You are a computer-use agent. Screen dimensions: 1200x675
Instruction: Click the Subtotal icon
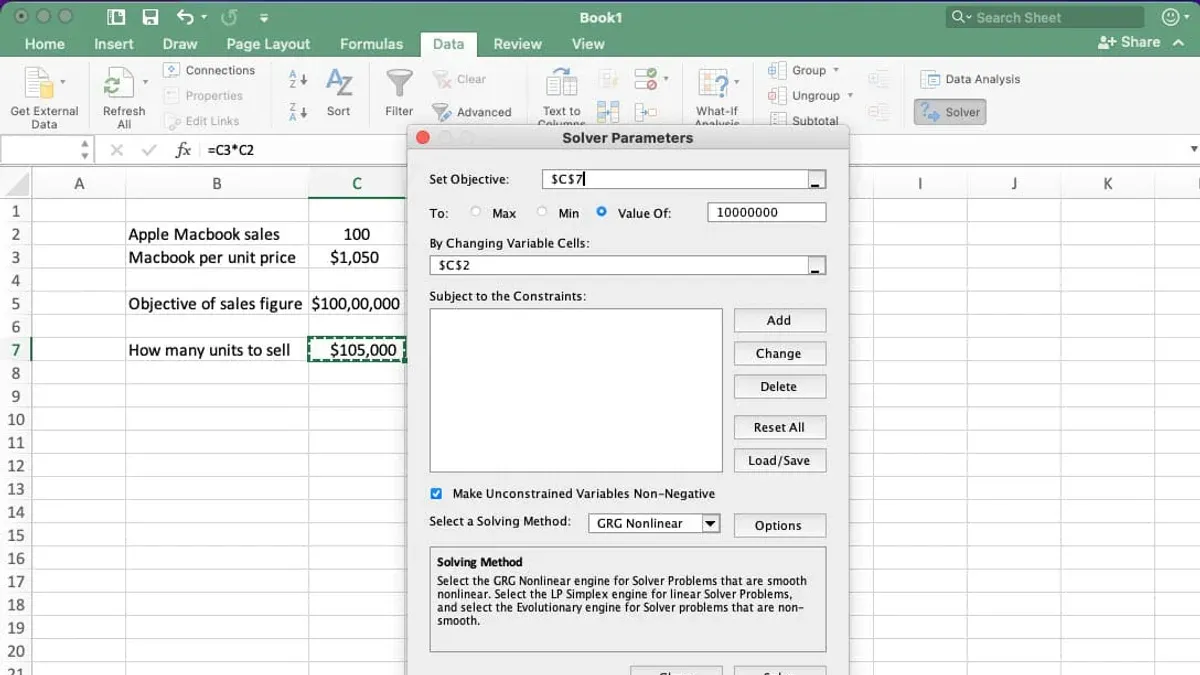pos(777,120)
